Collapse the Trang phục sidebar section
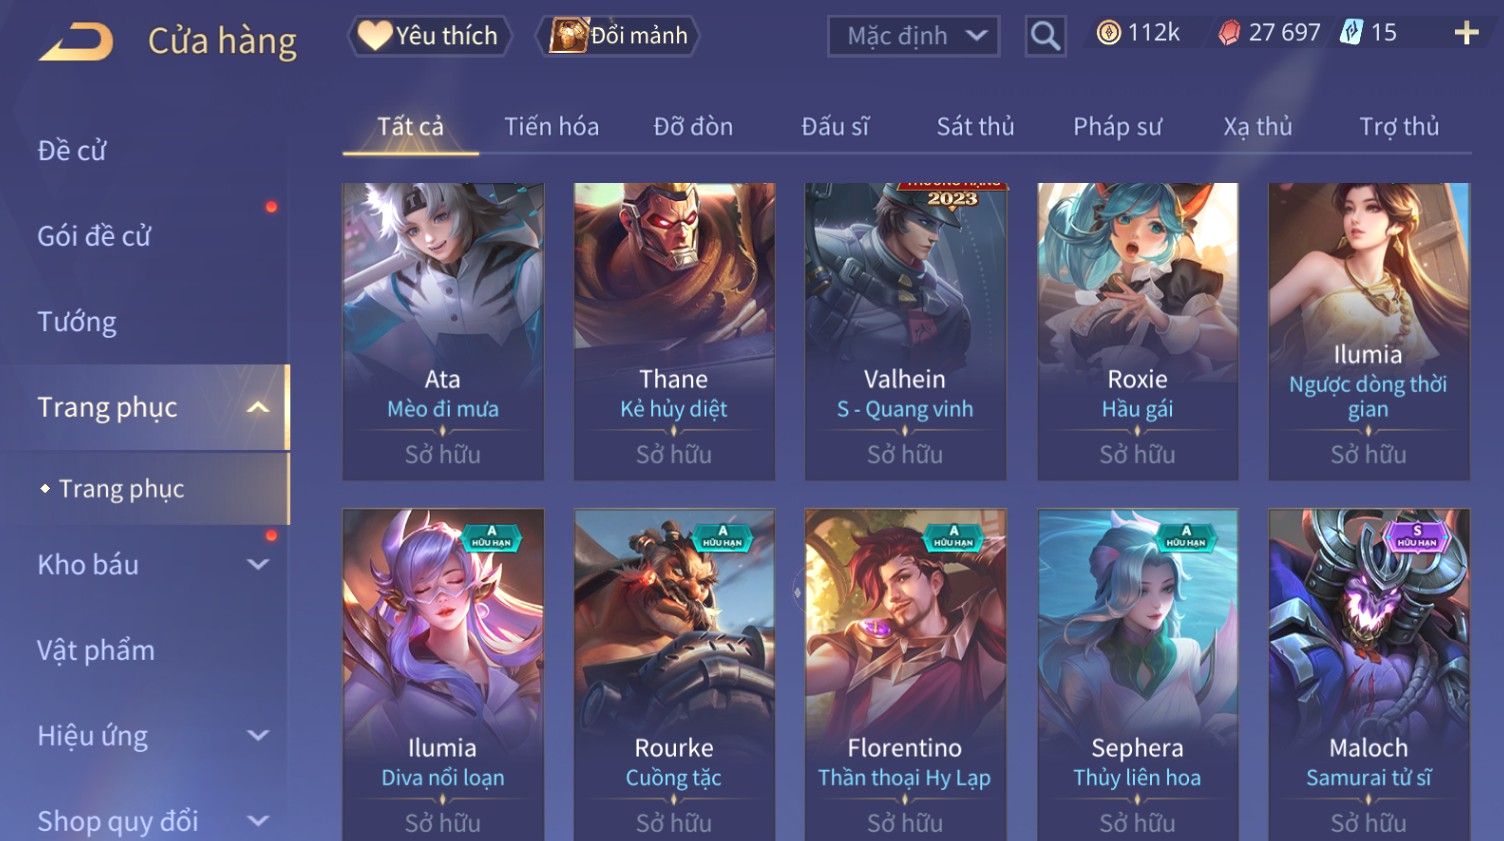Viewport: 1504px width, 841px height. (258, 407)
